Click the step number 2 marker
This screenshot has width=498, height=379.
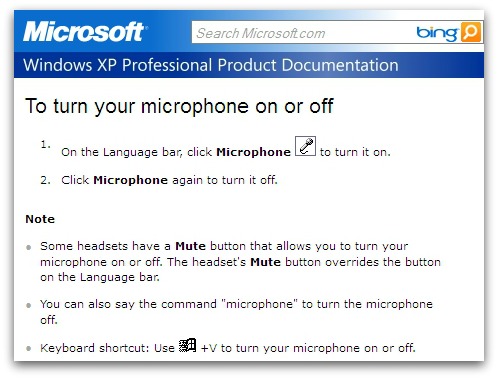point(45,180)
